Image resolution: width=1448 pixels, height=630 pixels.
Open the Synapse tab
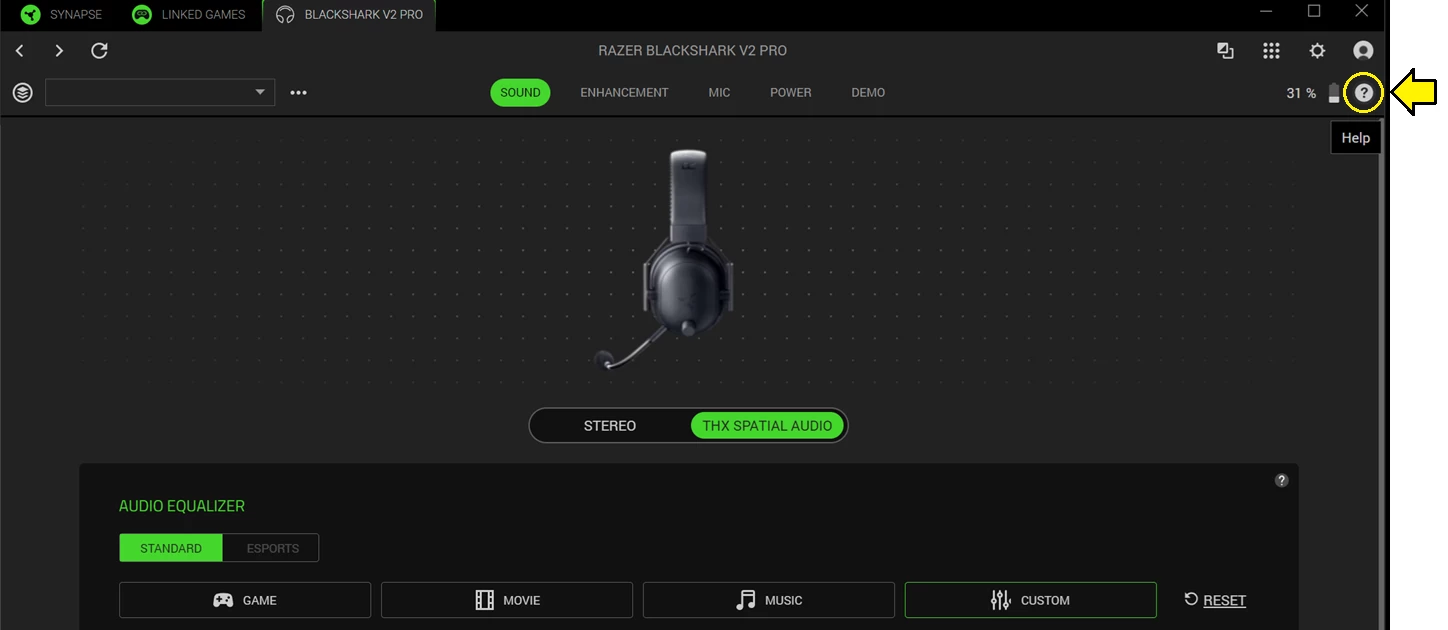pos(61,15)
